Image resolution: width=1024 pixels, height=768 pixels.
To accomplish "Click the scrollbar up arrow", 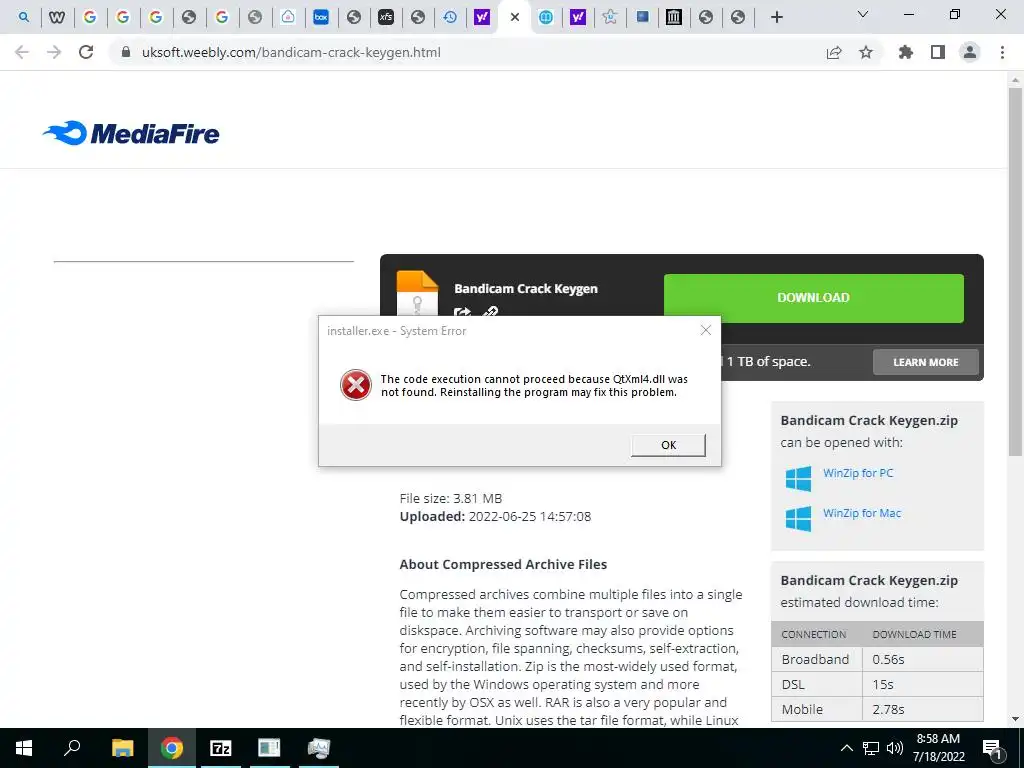I will point(1015,80).
